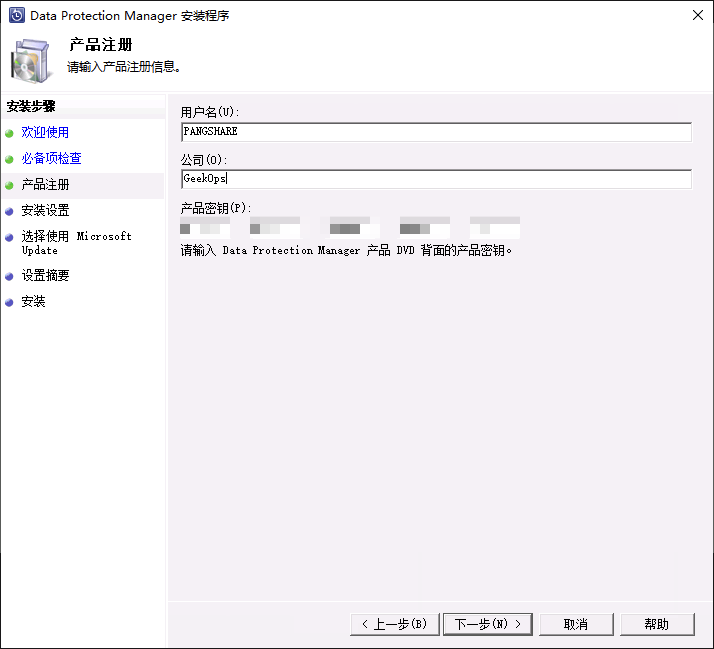Click the 用户名(U): label
The image size is (714, 649).
tap(210, 112)
